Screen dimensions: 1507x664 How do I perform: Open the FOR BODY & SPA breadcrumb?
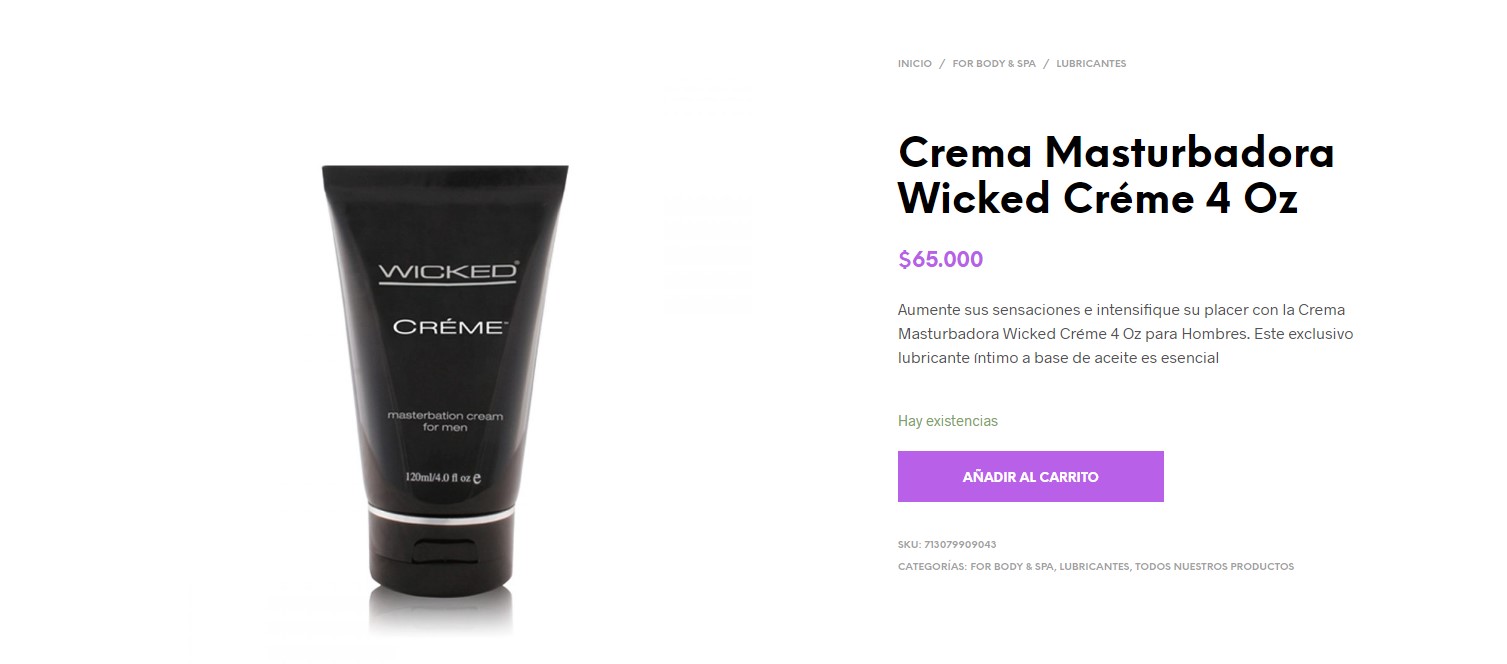[x=994, y=63]
